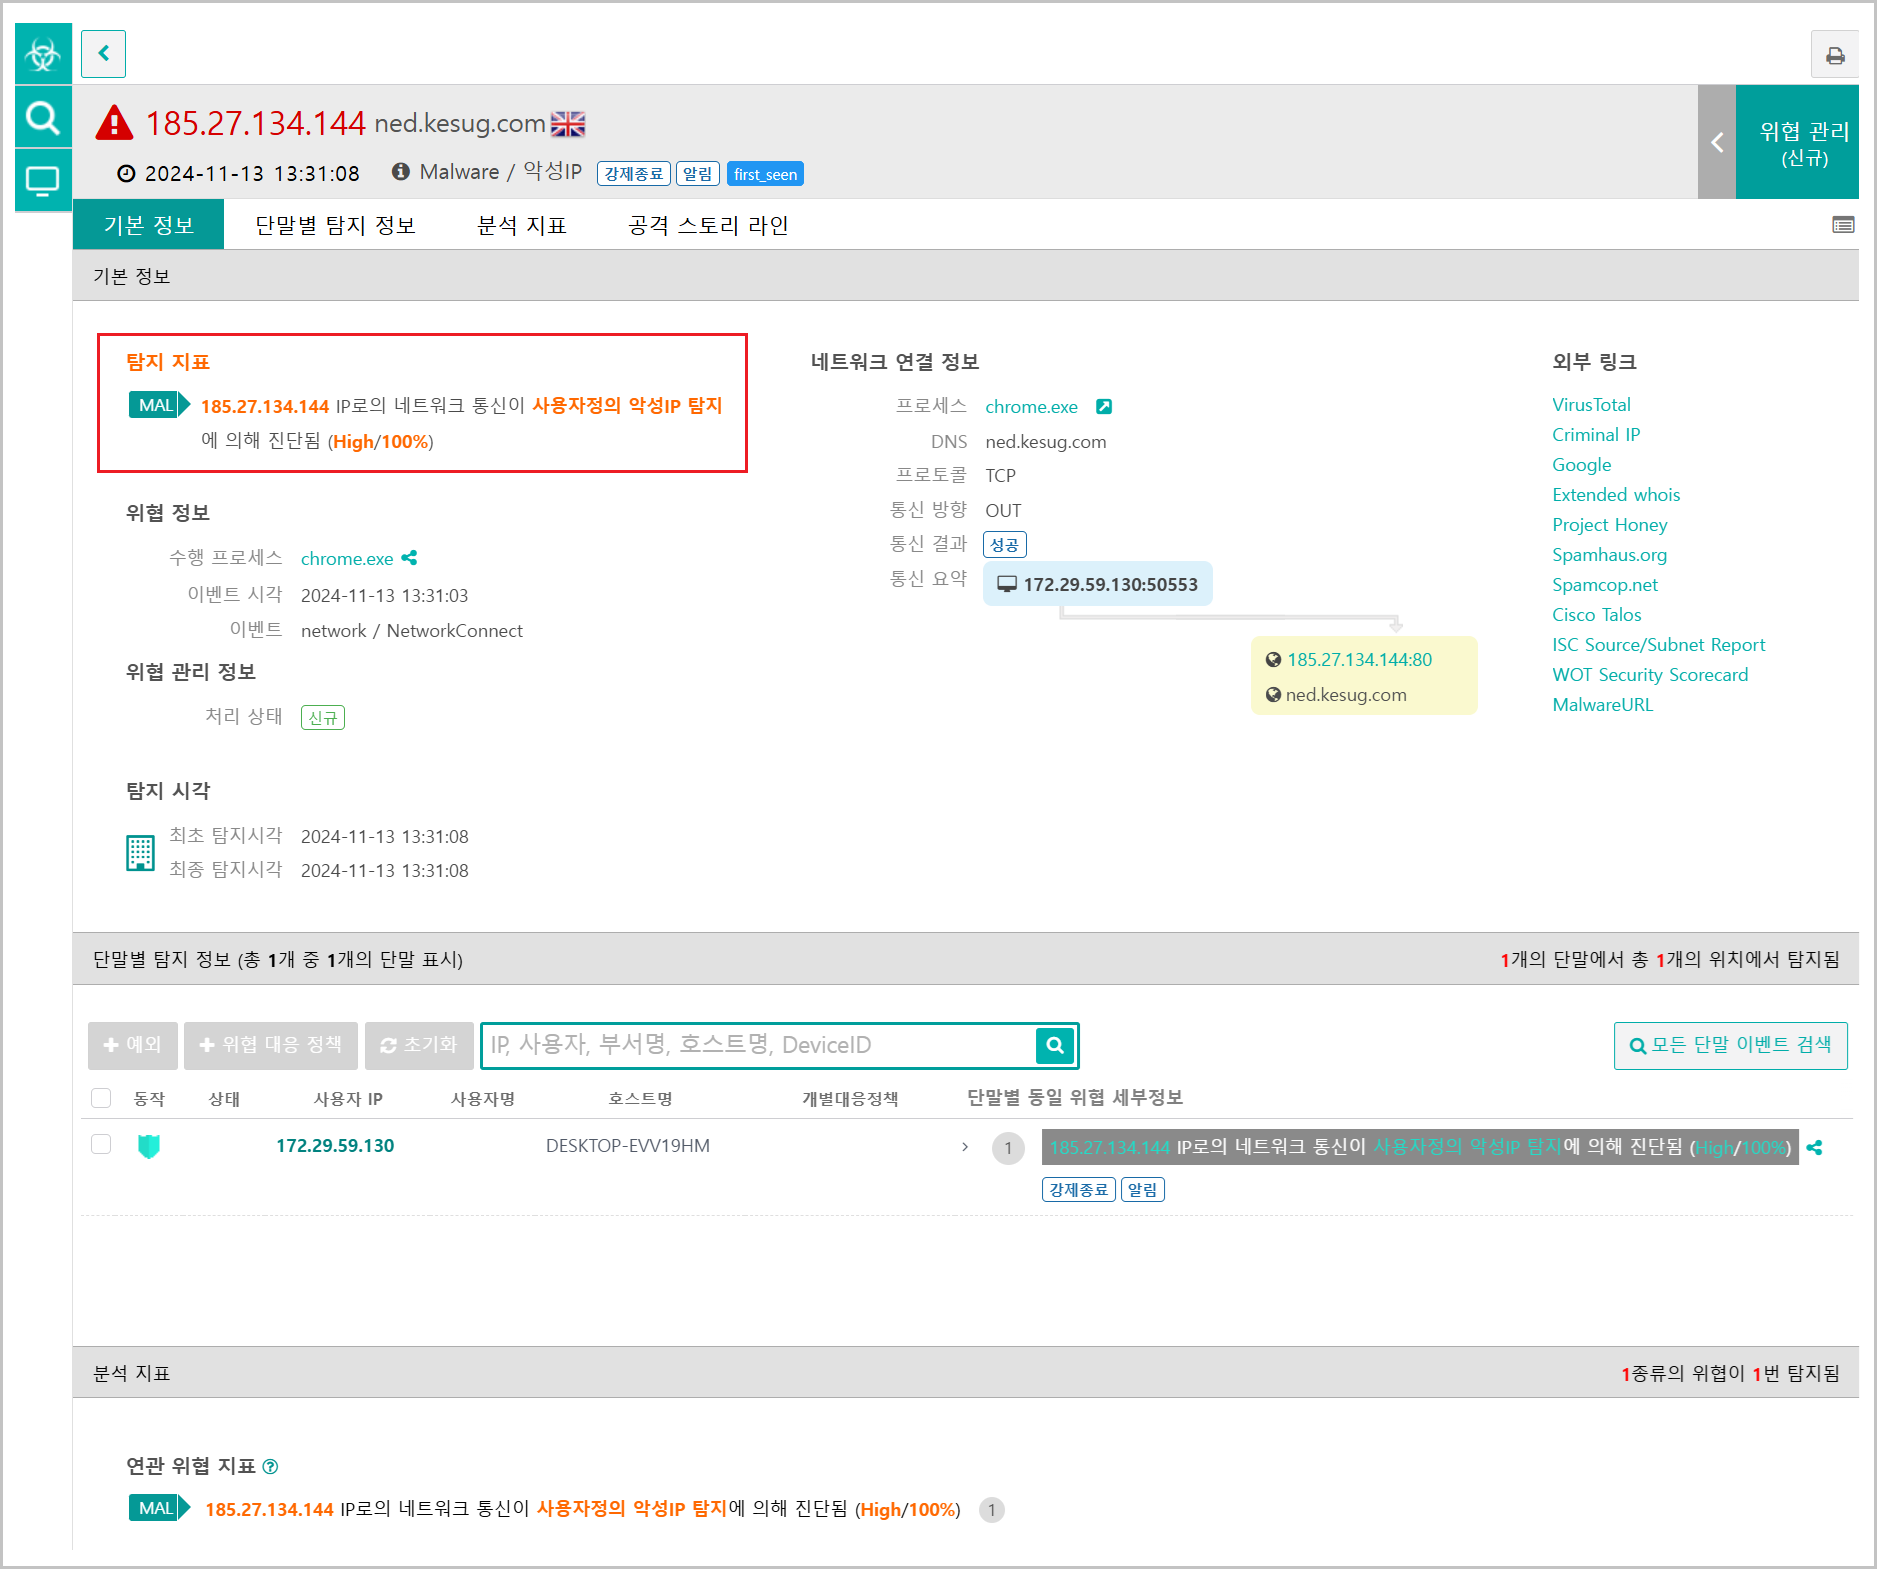Click share icon in the detection row

click(x=1814, y=1148)
